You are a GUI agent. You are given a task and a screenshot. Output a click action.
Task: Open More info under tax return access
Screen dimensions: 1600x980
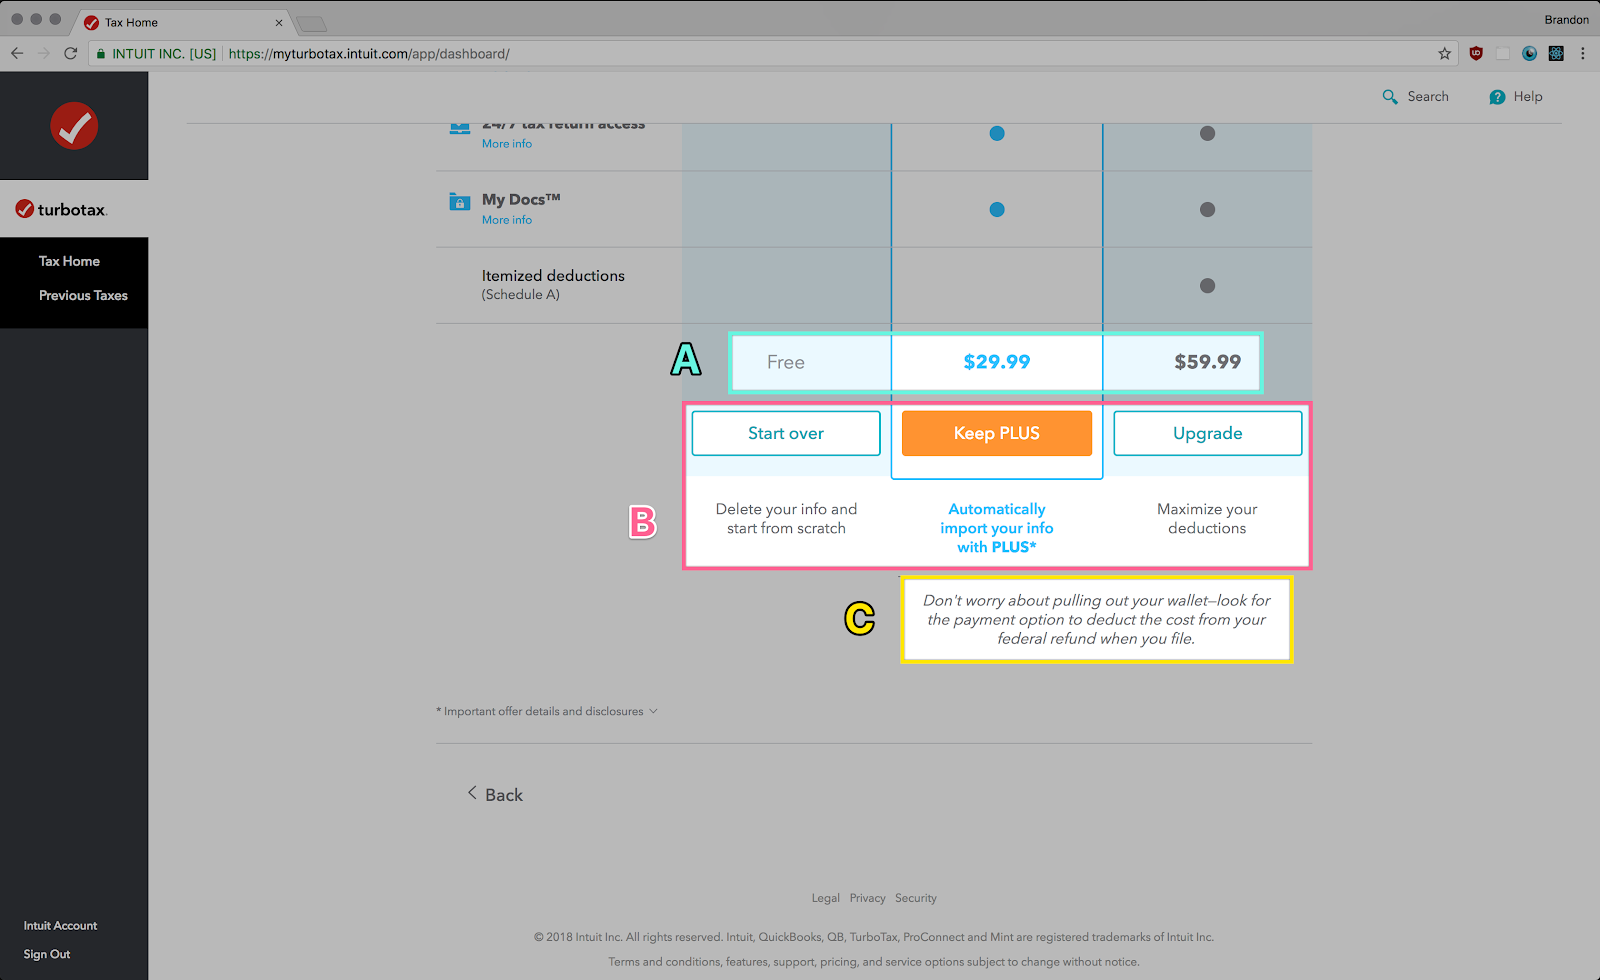tap(507, 144)
